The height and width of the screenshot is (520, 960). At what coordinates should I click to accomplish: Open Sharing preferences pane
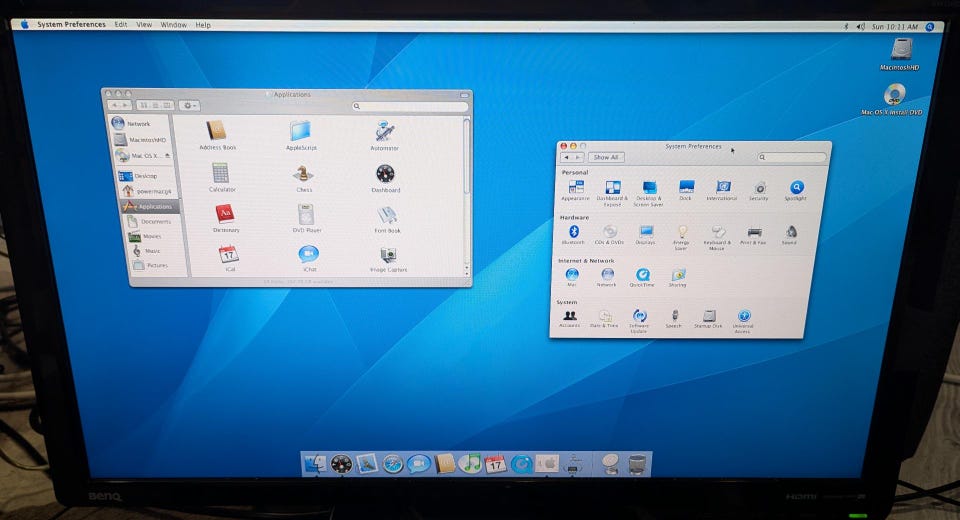click(x=678, y=277)
